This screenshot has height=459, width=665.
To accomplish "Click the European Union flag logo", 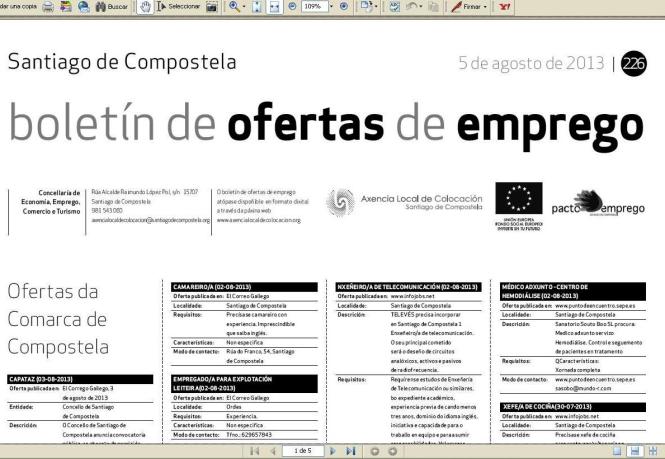I will [x=519, y=206].
